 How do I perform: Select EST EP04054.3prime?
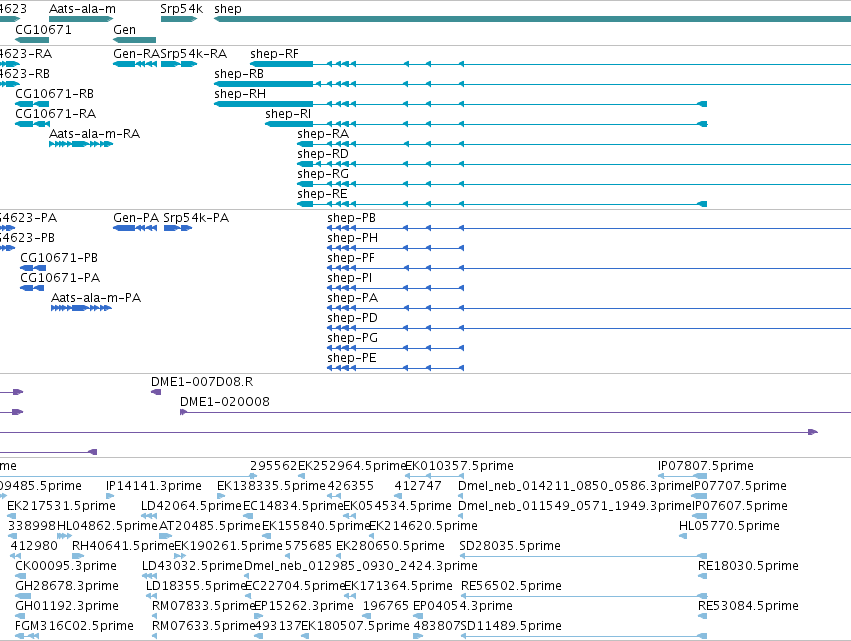[462, 607]
